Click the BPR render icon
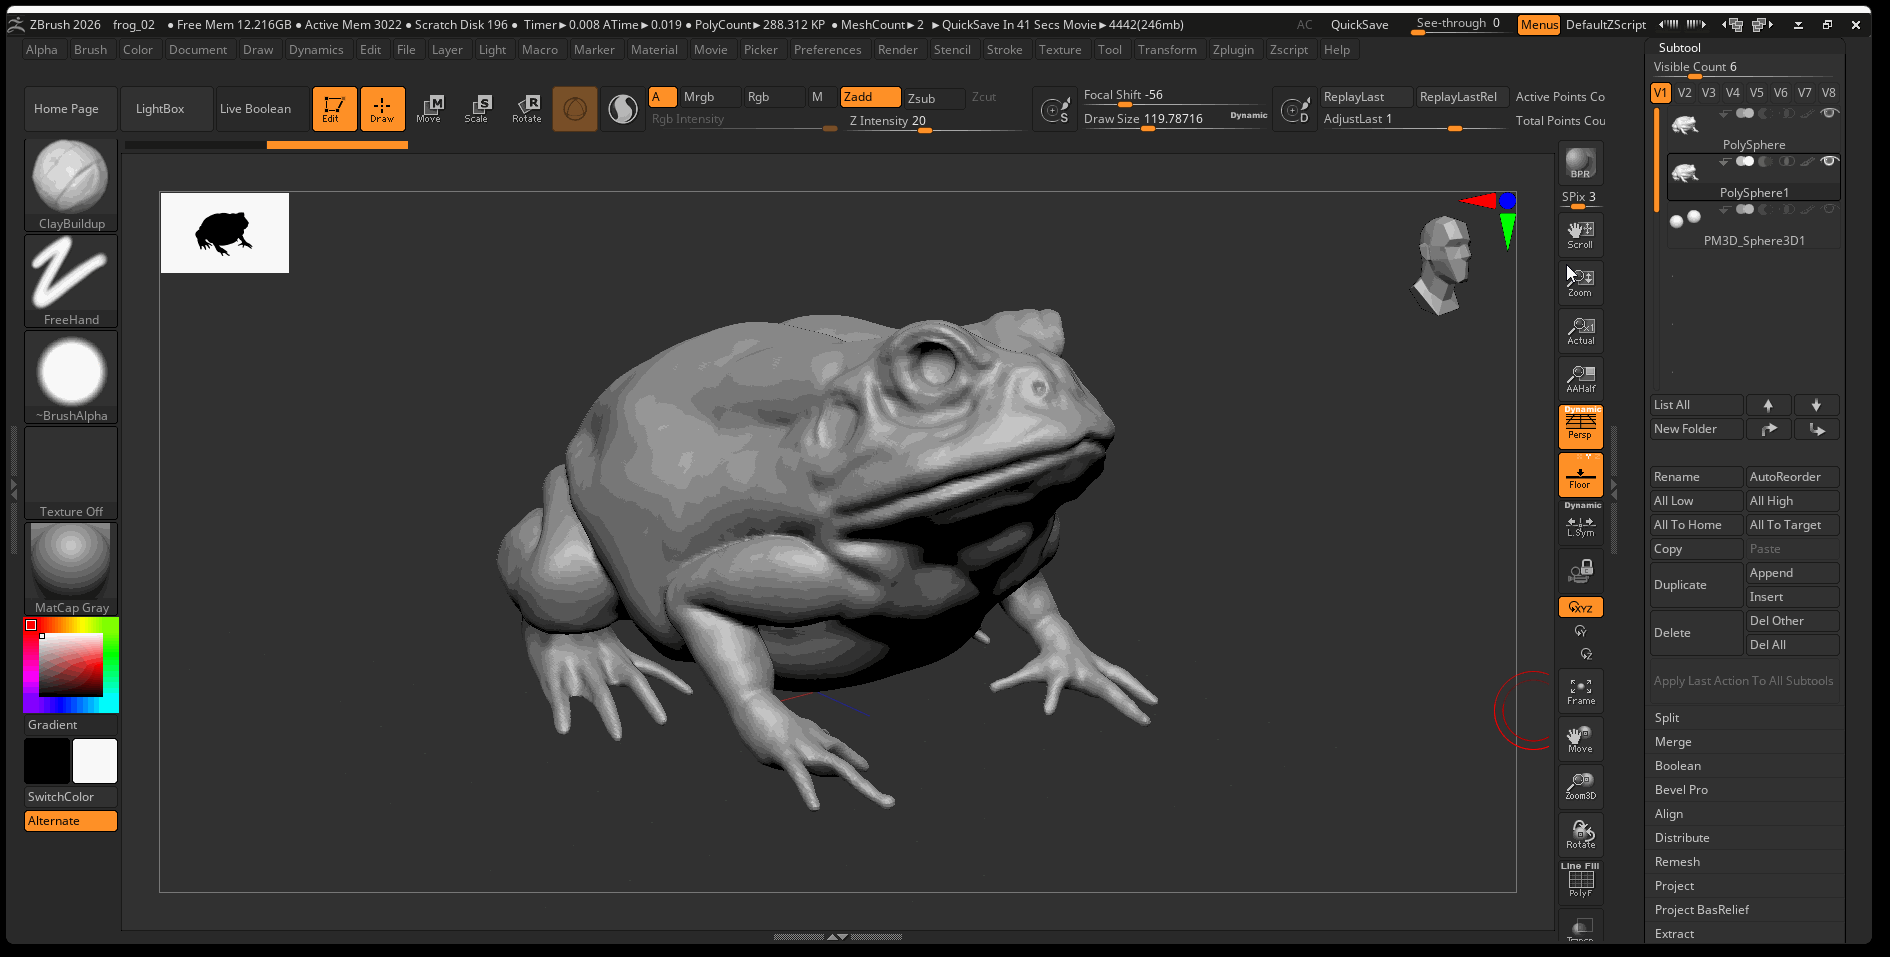The width and height of the screenshot is (1890, 957). (1580, 163)
